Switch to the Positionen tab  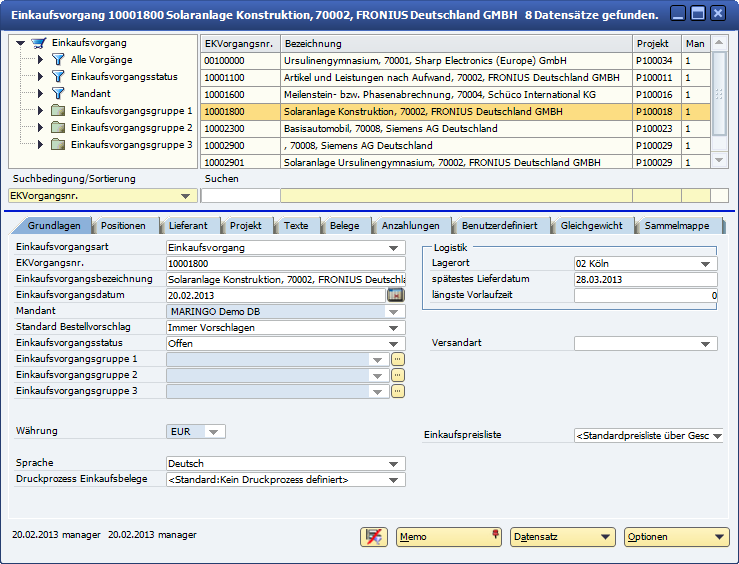click(x=129, y=226)
